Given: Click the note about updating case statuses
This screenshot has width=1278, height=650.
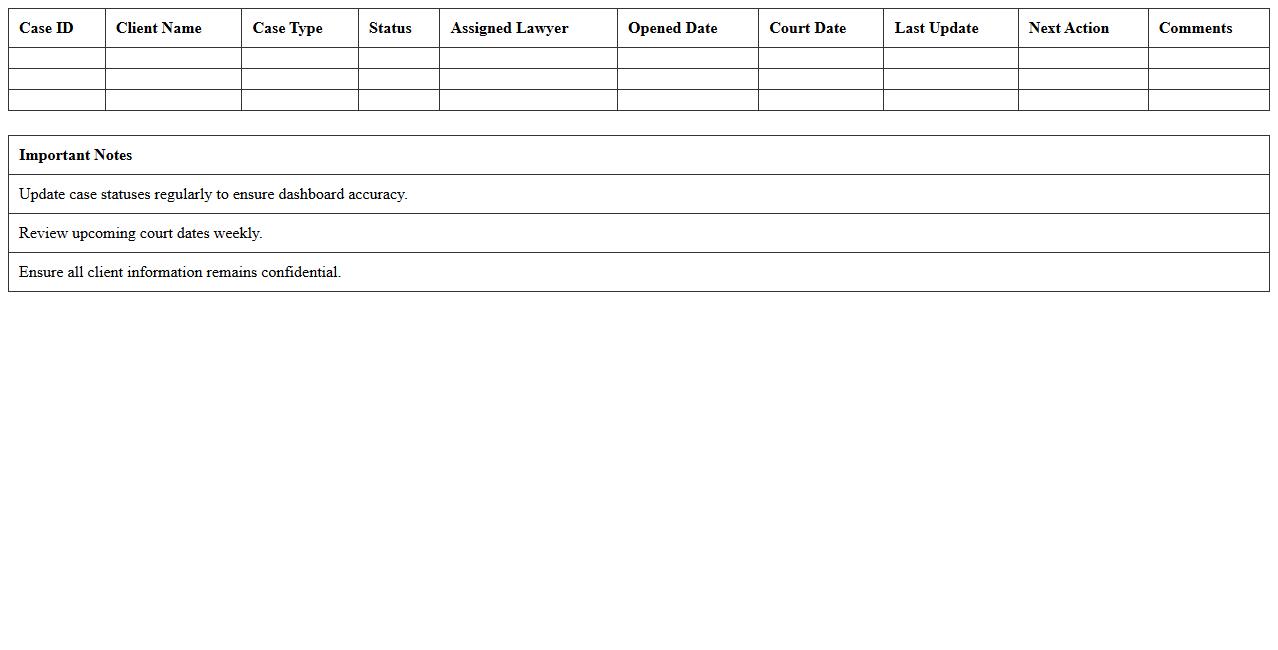Looking at the screenshot, I should 214,194.
